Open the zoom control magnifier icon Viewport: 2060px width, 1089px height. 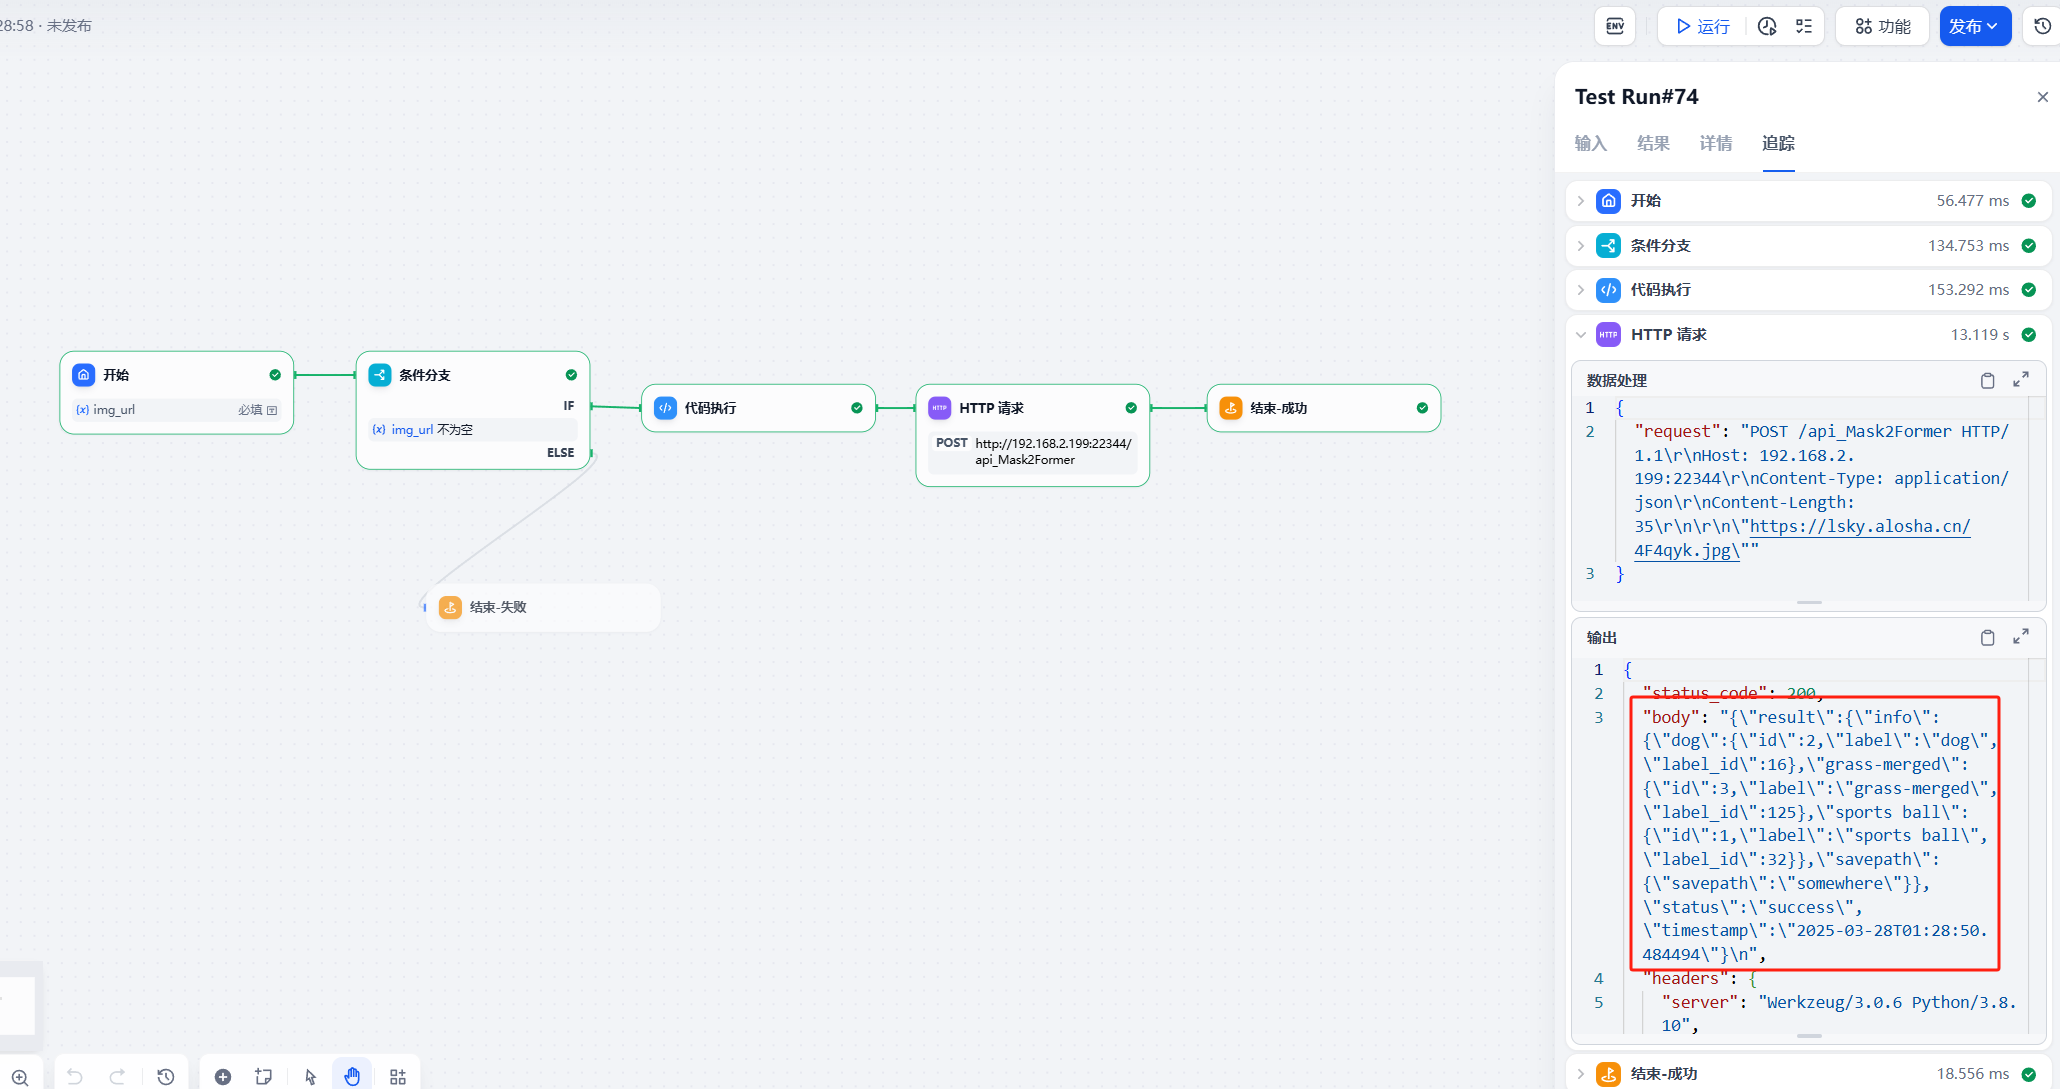20,1077
